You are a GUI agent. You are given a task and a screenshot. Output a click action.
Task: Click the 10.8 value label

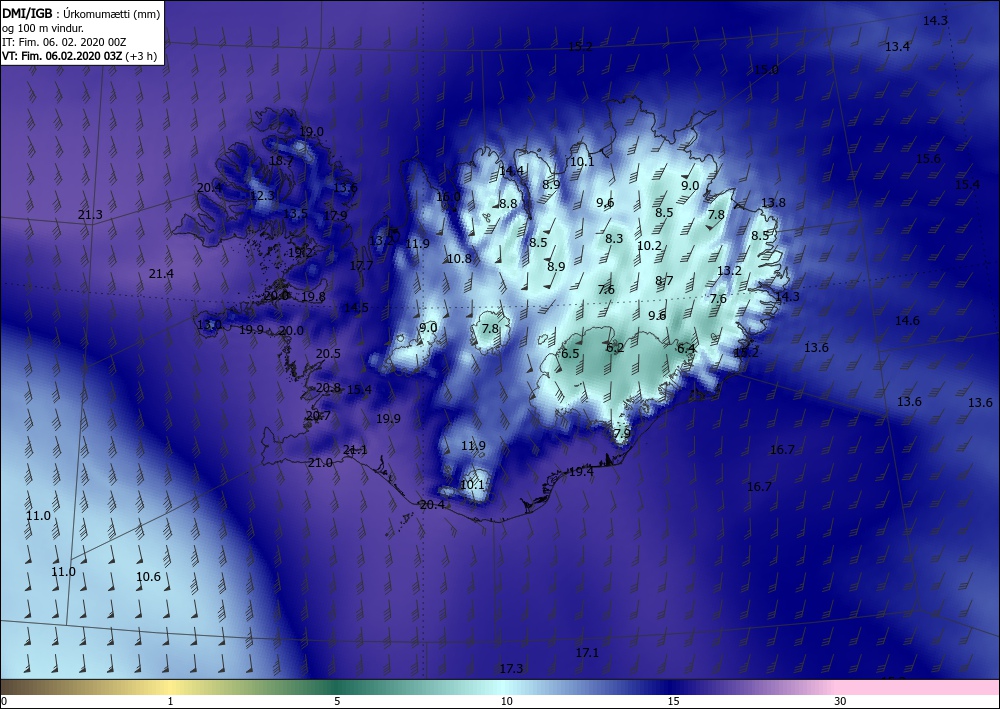click(x=459, y=258)
